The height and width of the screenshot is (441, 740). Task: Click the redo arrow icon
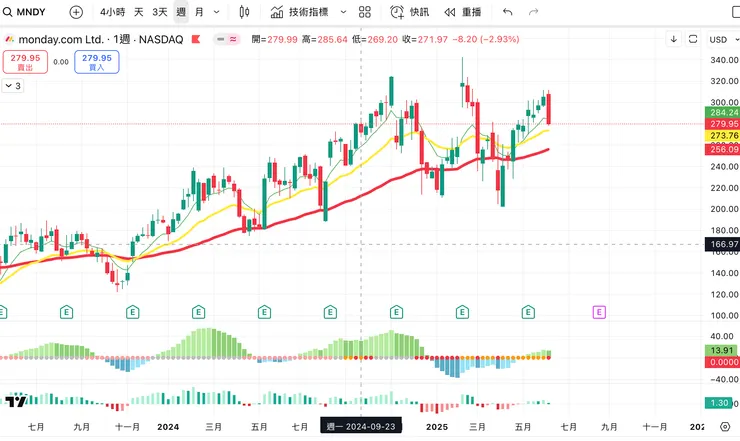533,12
